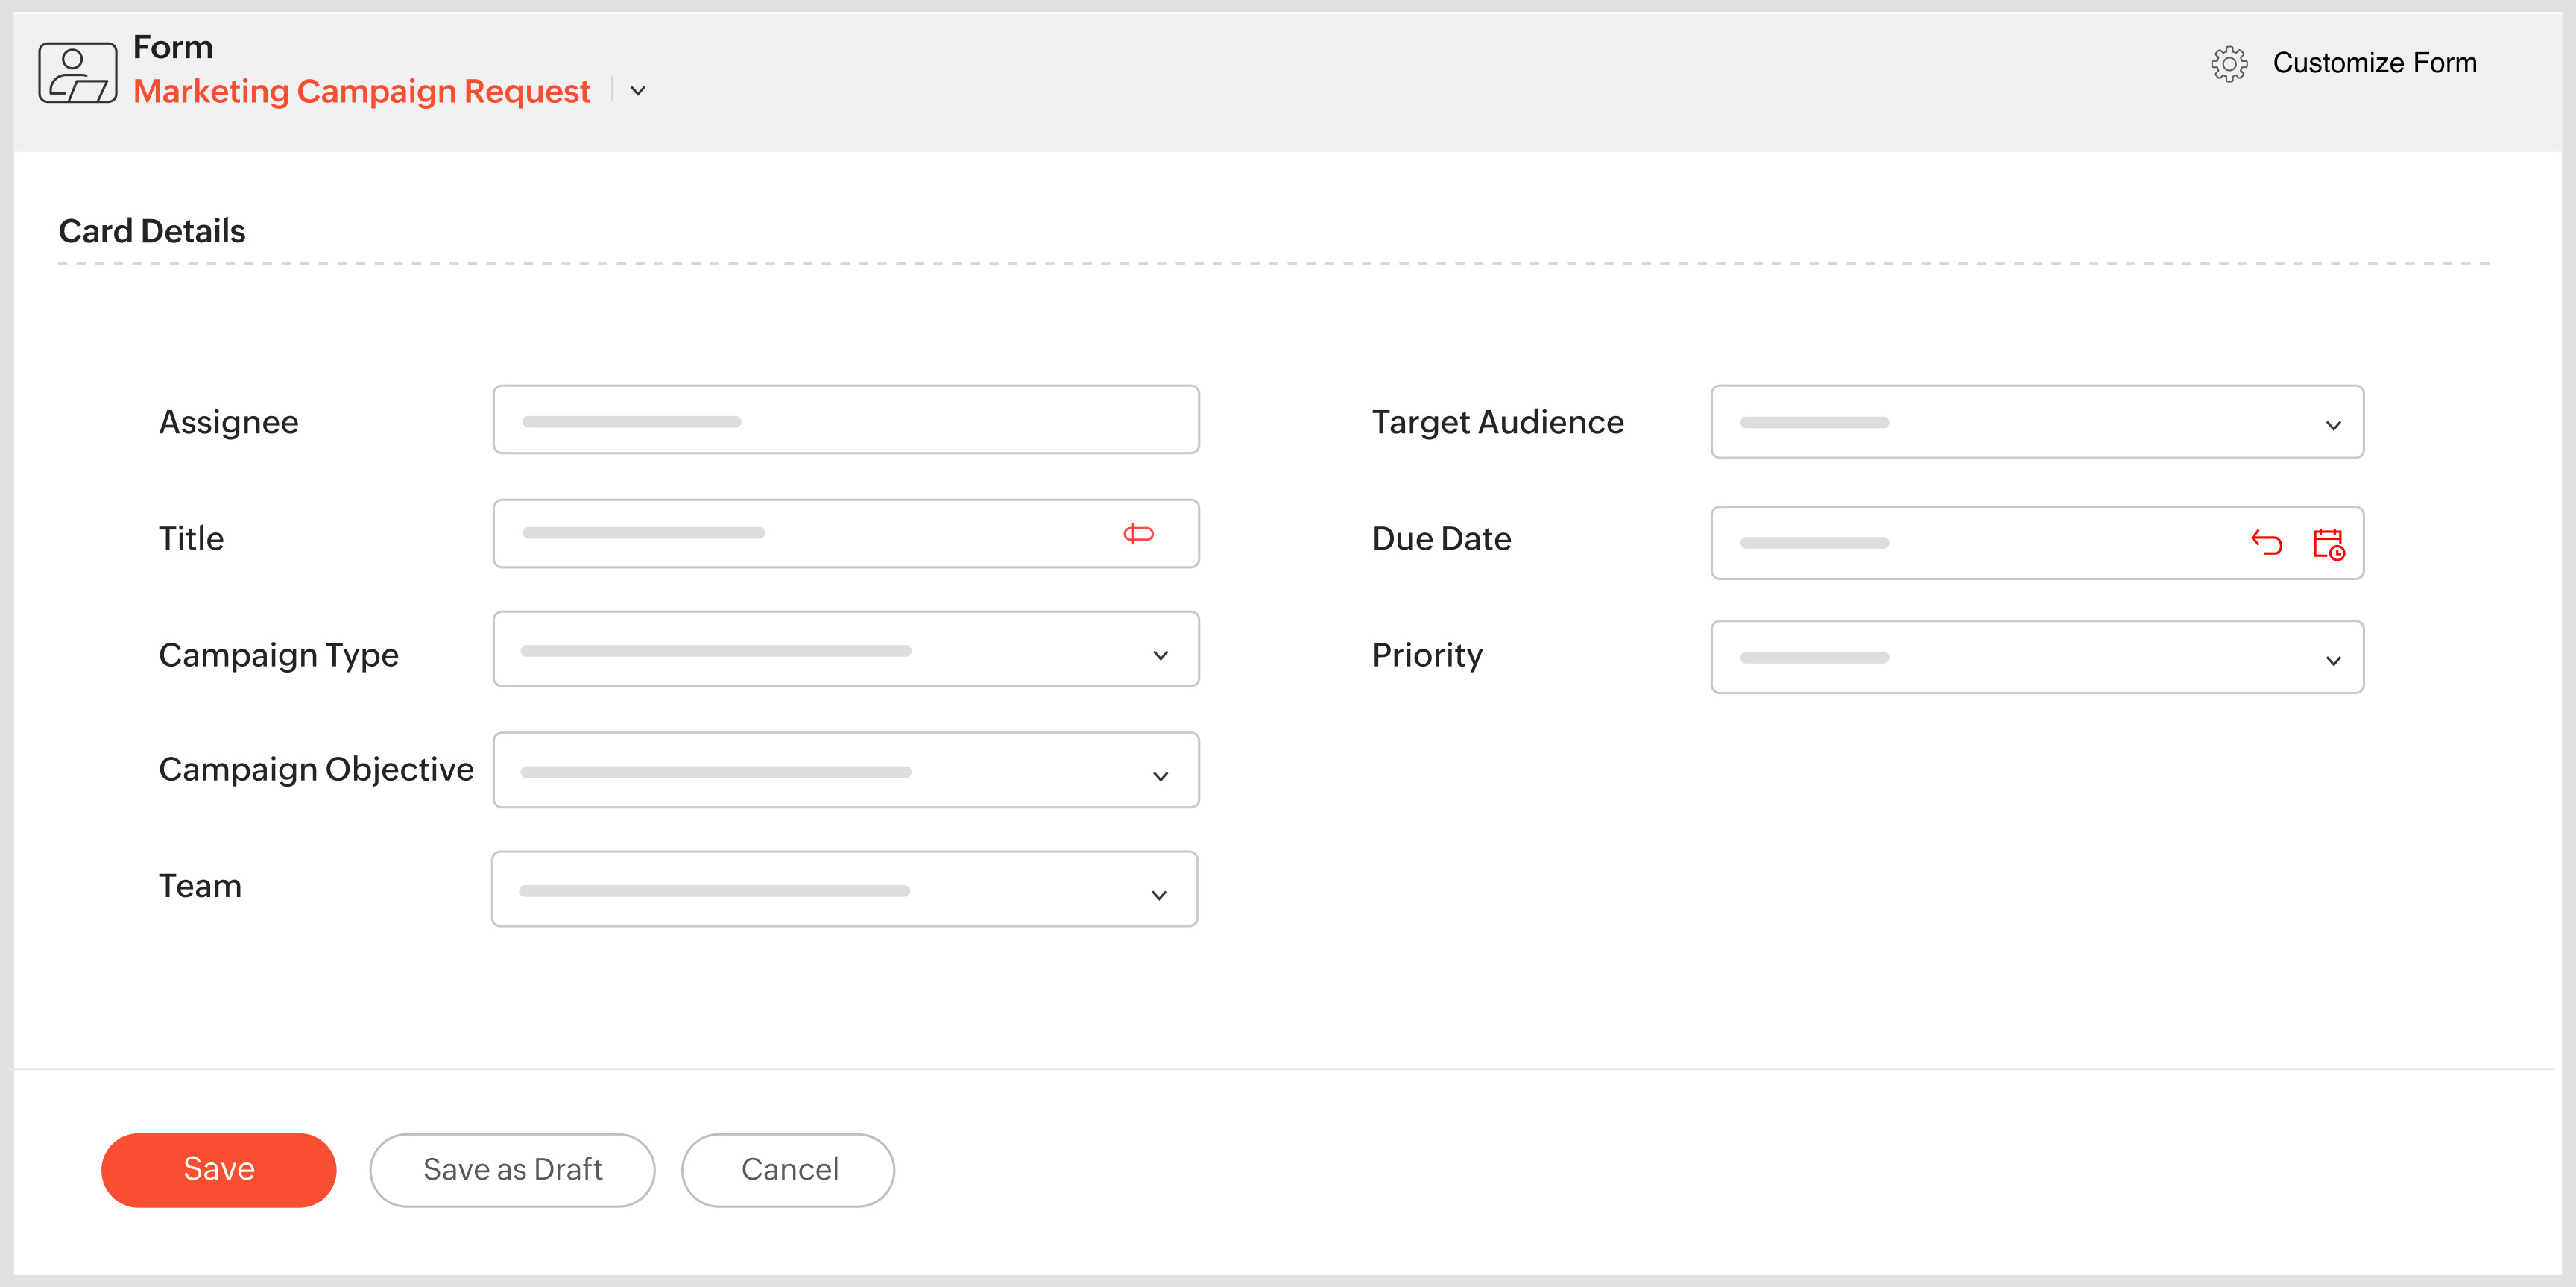Image resolution: width=2576 pixels, height=1287 pixels.
Task: Click the Marketing Campaign Request title
Action: pyautogui.click(x=362, y=91)
